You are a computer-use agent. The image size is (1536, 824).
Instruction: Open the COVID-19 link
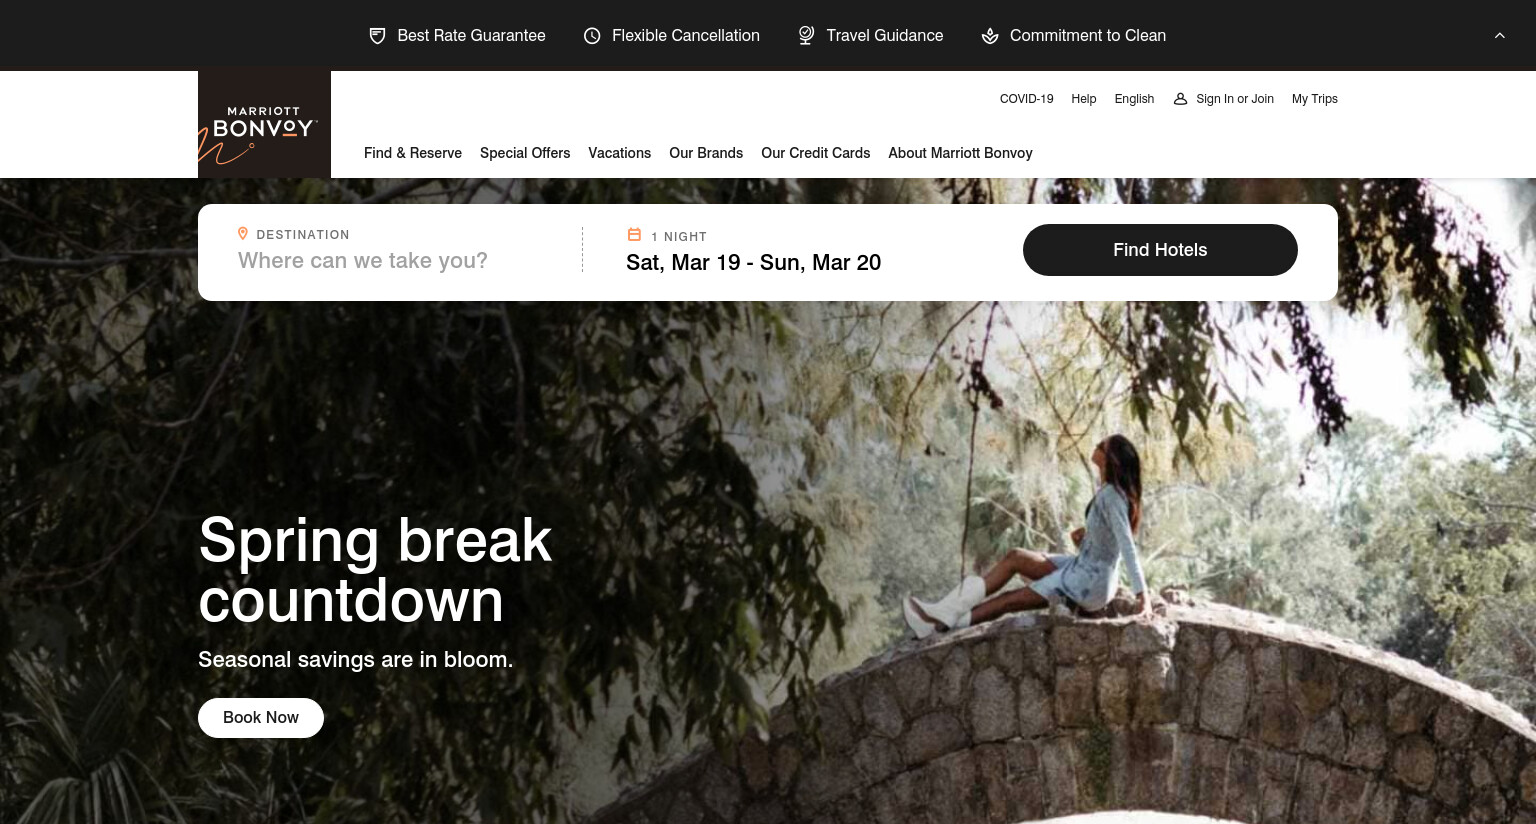pyautogui.click(x=1026, y=99)
